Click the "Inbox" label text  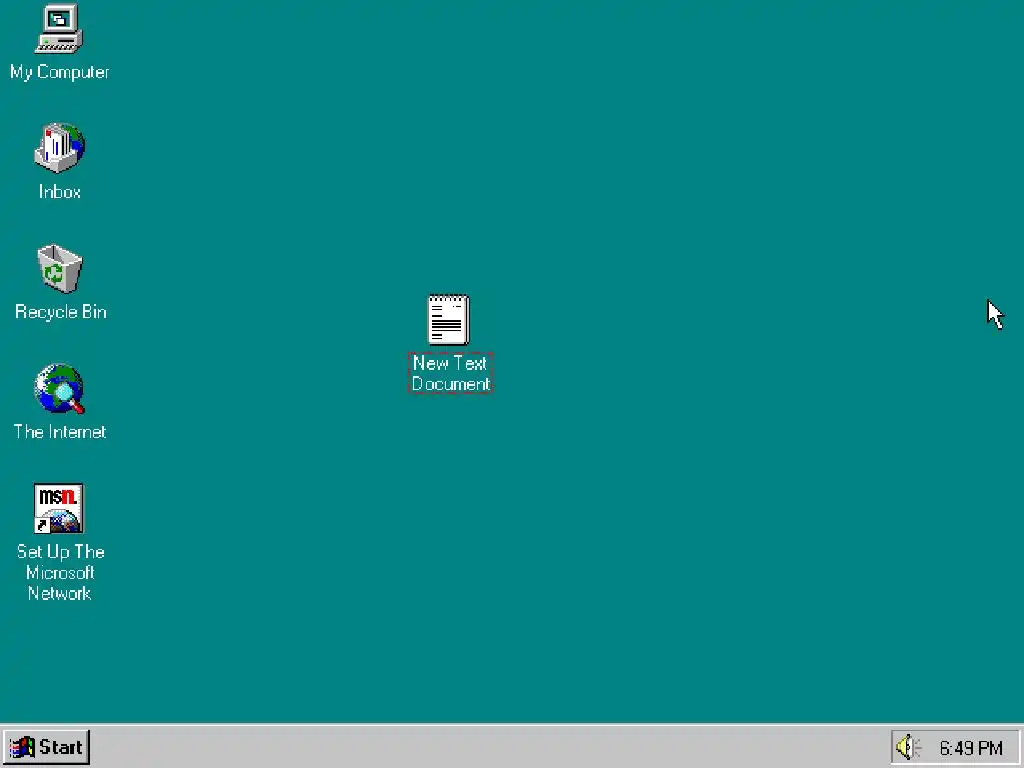59,191
